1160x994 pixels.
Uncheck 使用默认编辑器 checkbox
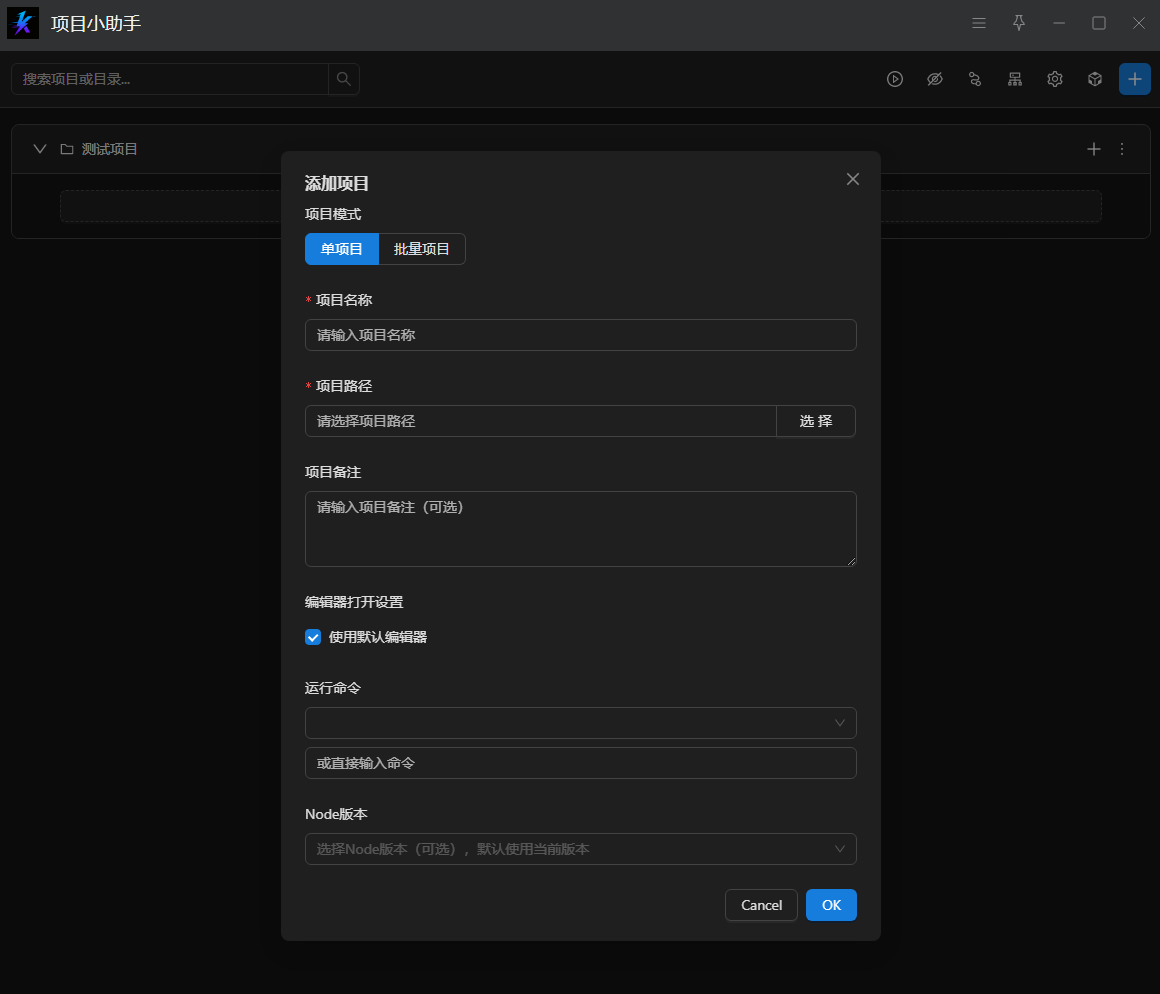[313, 637]
